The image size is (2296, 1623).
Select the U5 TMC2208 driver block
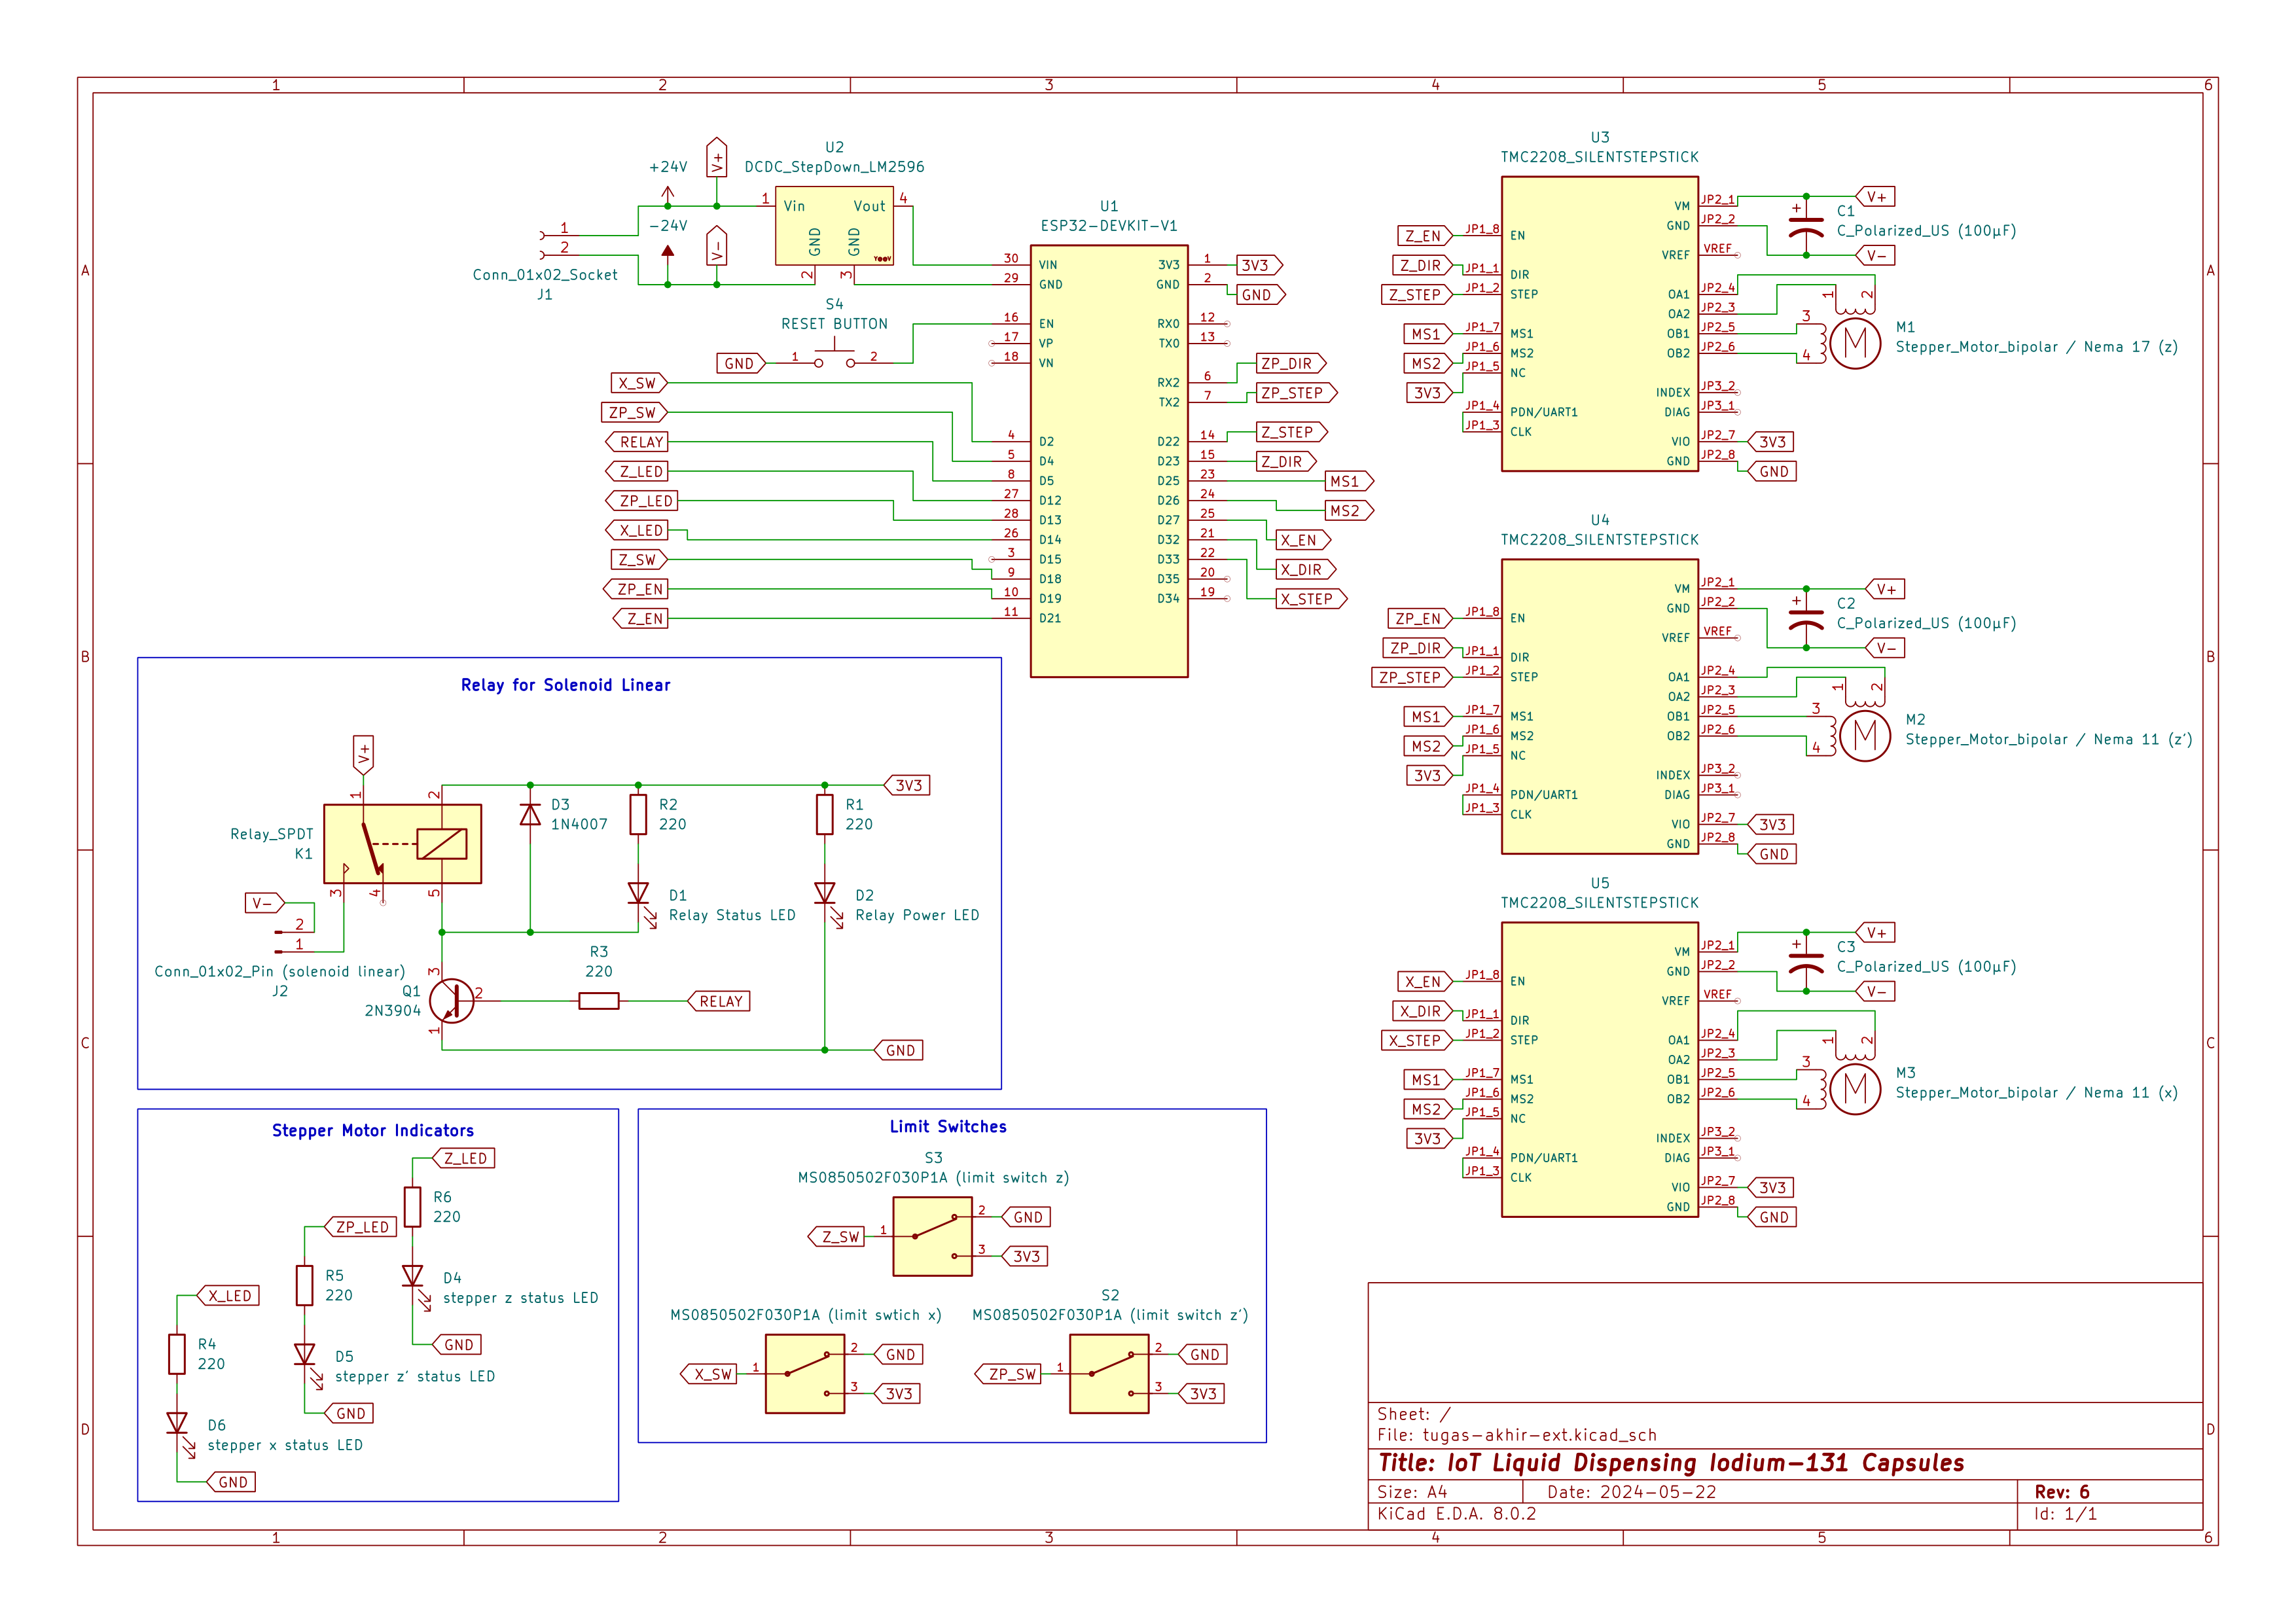1599,1070
